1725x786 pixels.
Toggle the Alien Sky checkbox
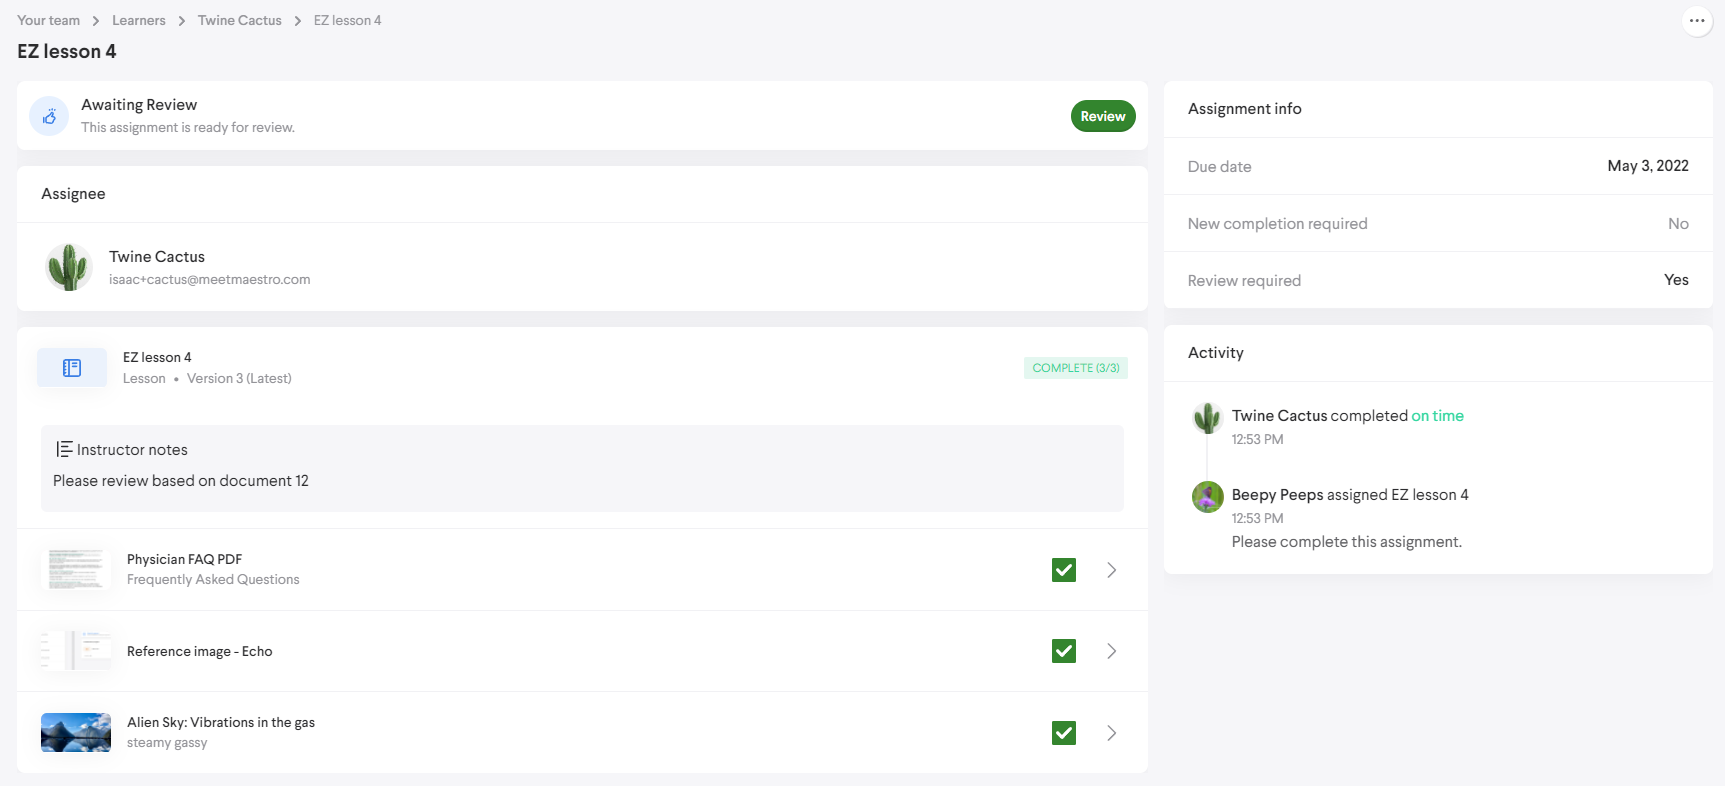coord(1063,733)
